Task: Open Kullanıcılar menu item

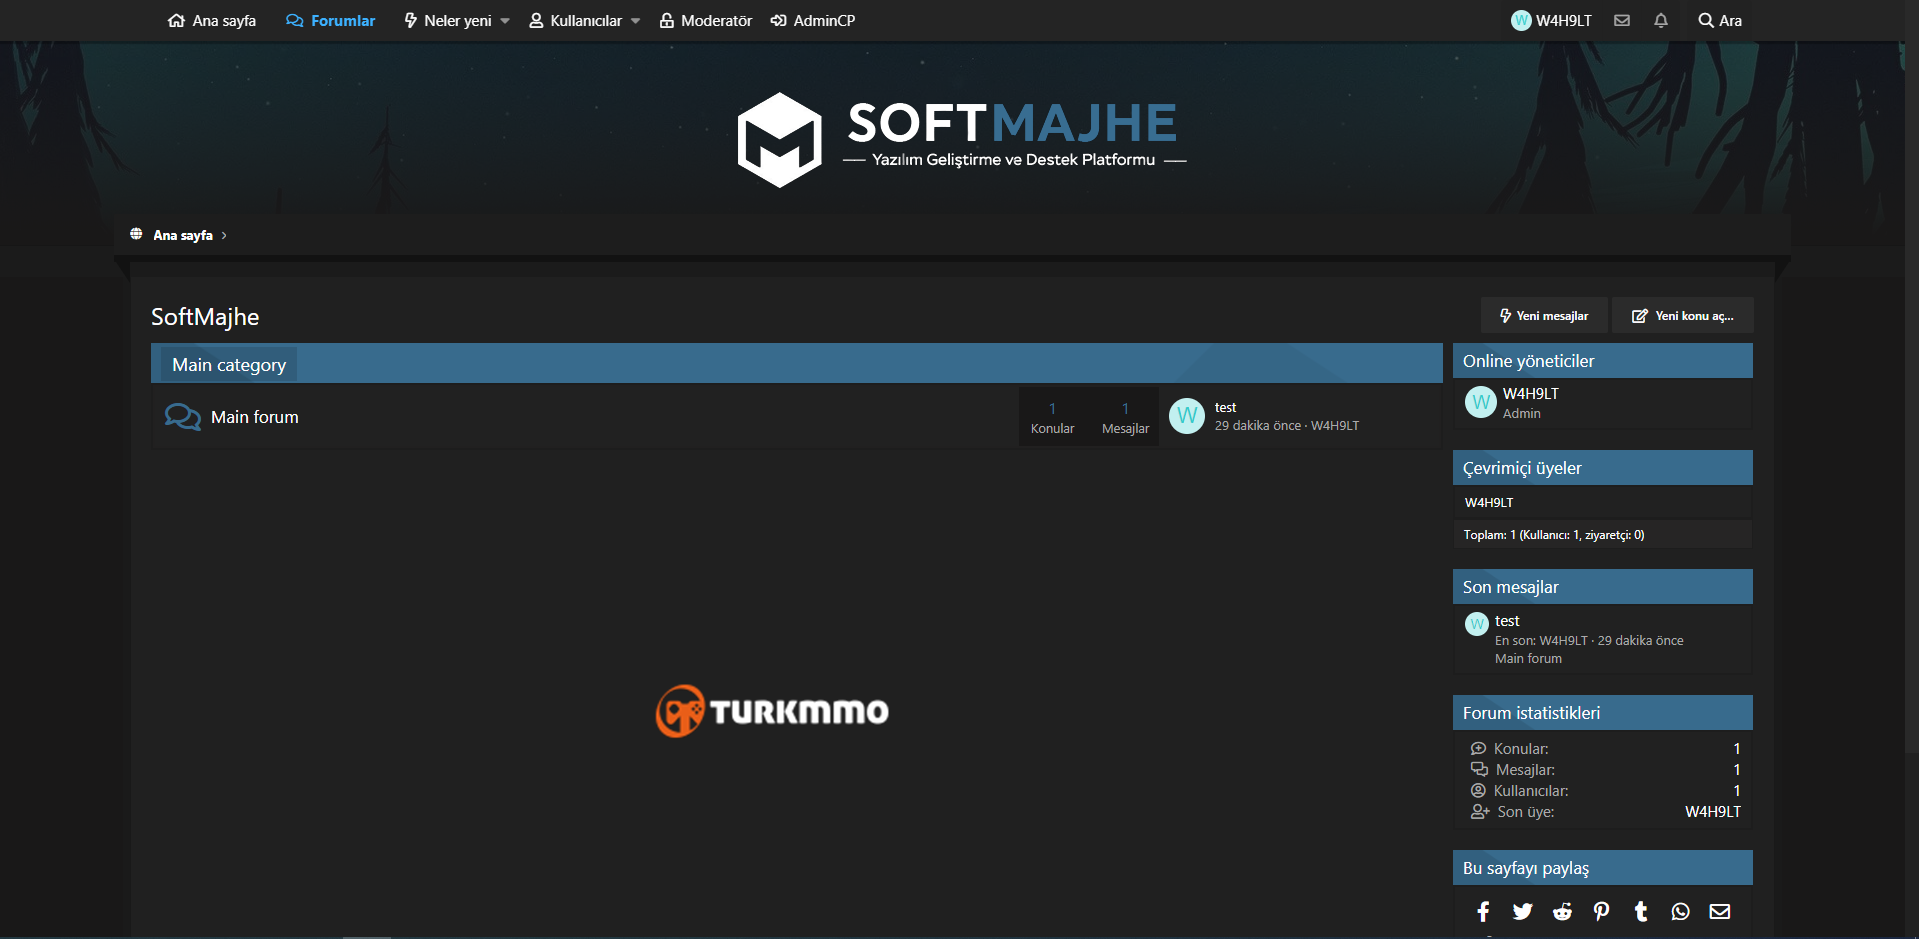Action: (576, 20)
